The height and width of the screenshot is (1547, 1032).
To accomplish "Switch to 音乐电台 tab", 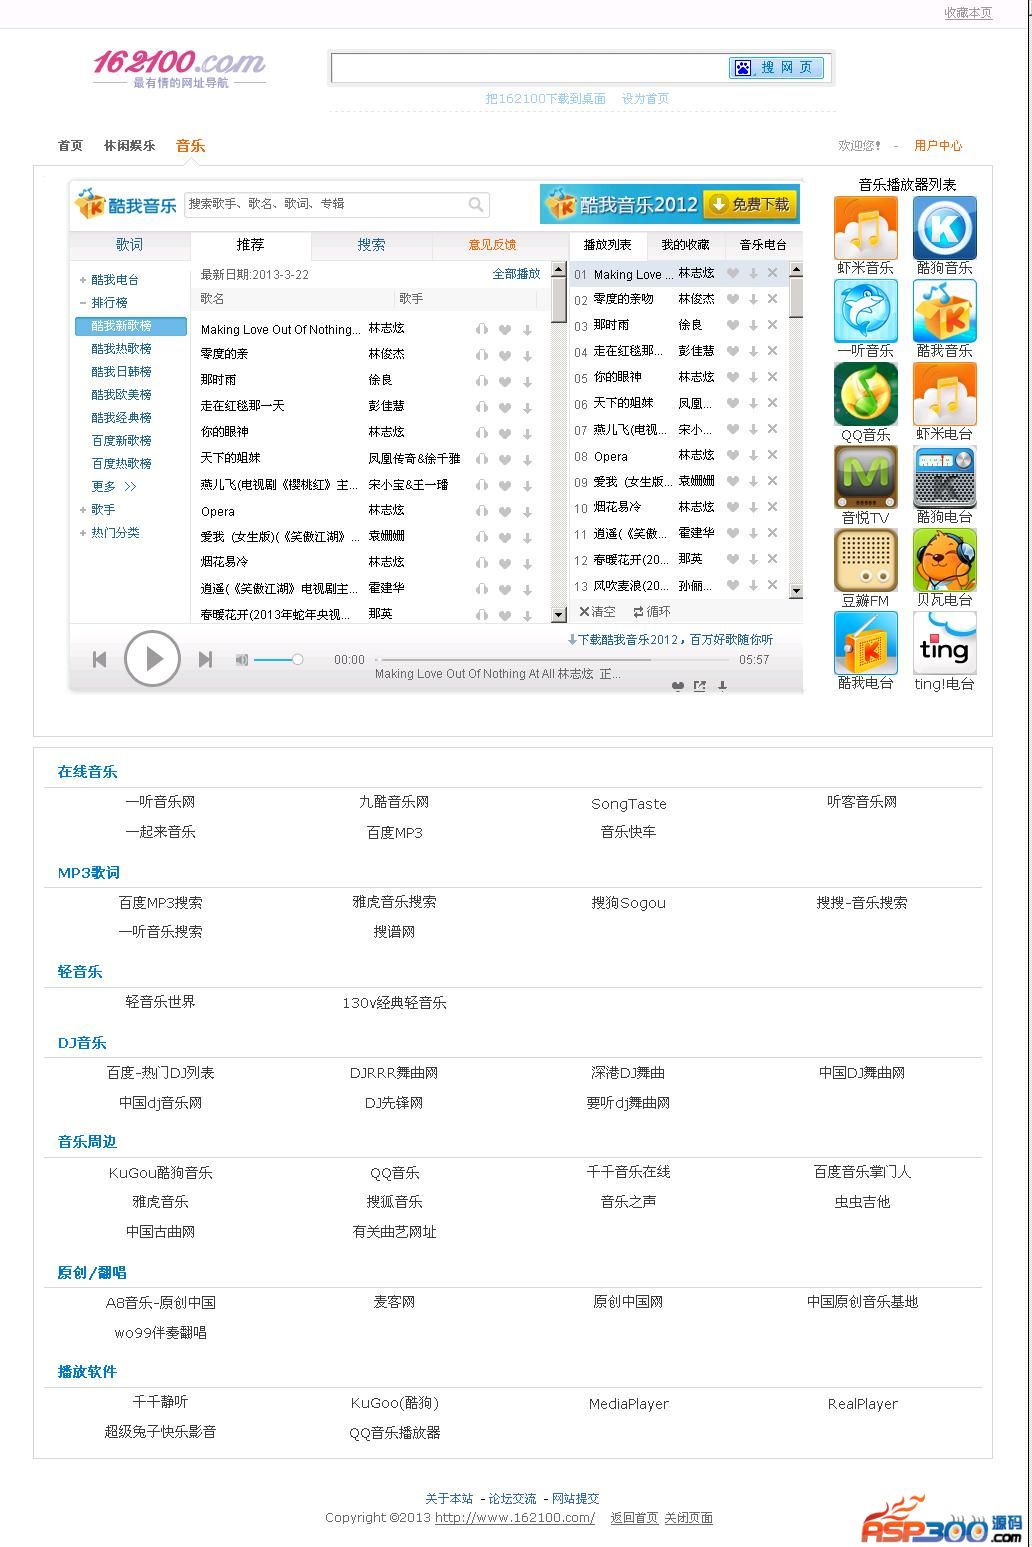I will pos(763,244).
